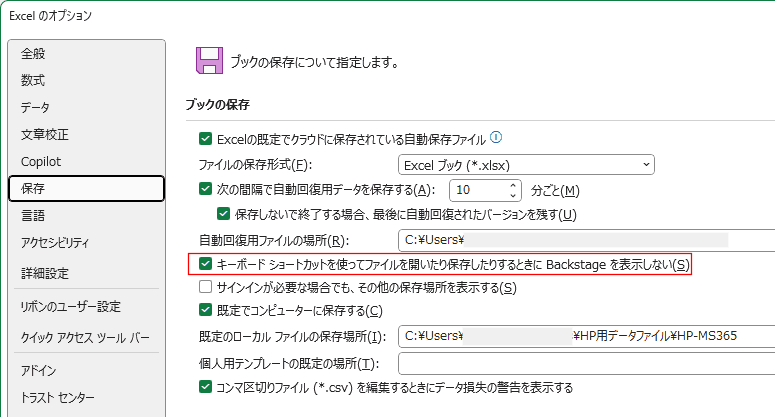Toggle the Excel cloud autosave checkbox
Image resolution: width=775 pixels, height=417 pixels.
pyautogui.click(x=206, y=139)
